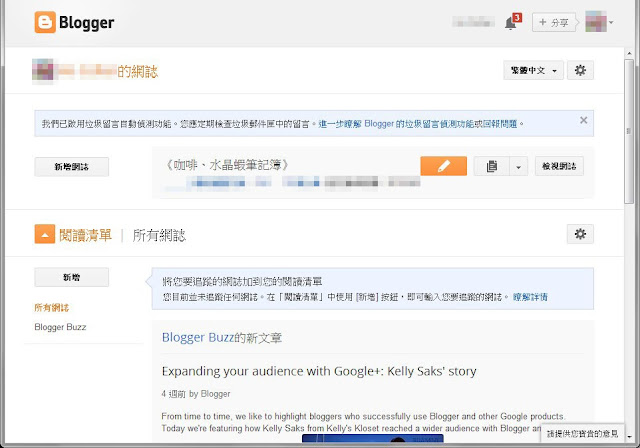Screen dimensions: 640x448
Task: Dismiss the spam notice with the X
Action: [583, 120]
